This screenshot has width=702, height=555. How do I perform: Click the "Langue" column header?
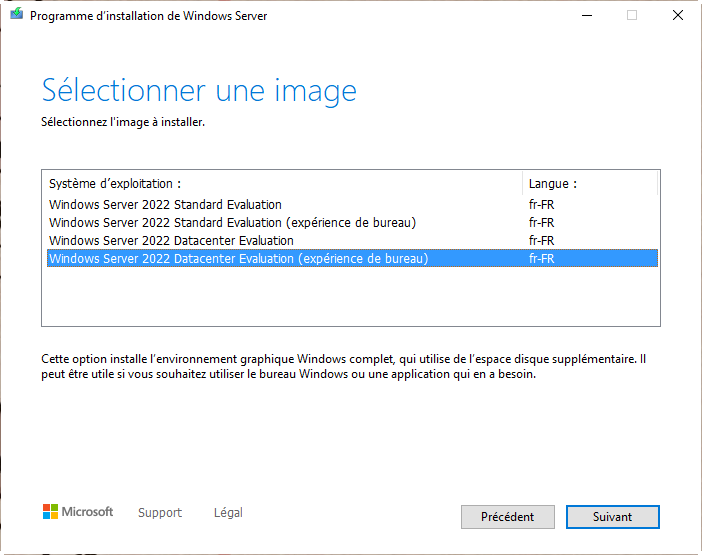(553, 184)
